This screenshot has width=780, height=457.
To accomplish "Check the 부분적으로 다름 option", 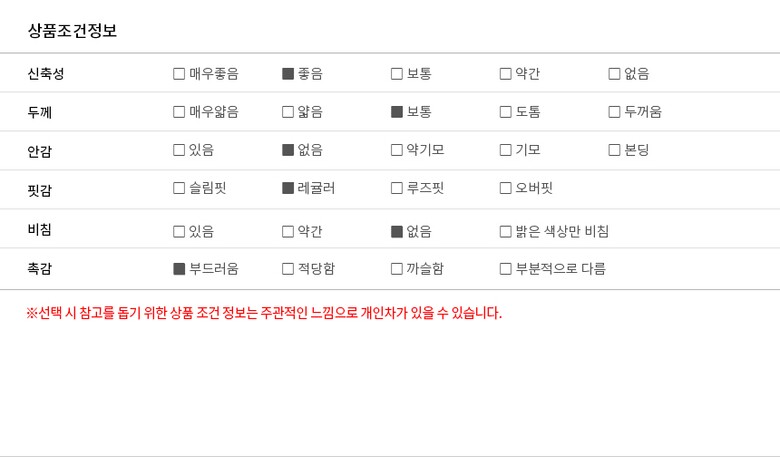I will click(506, 269).
